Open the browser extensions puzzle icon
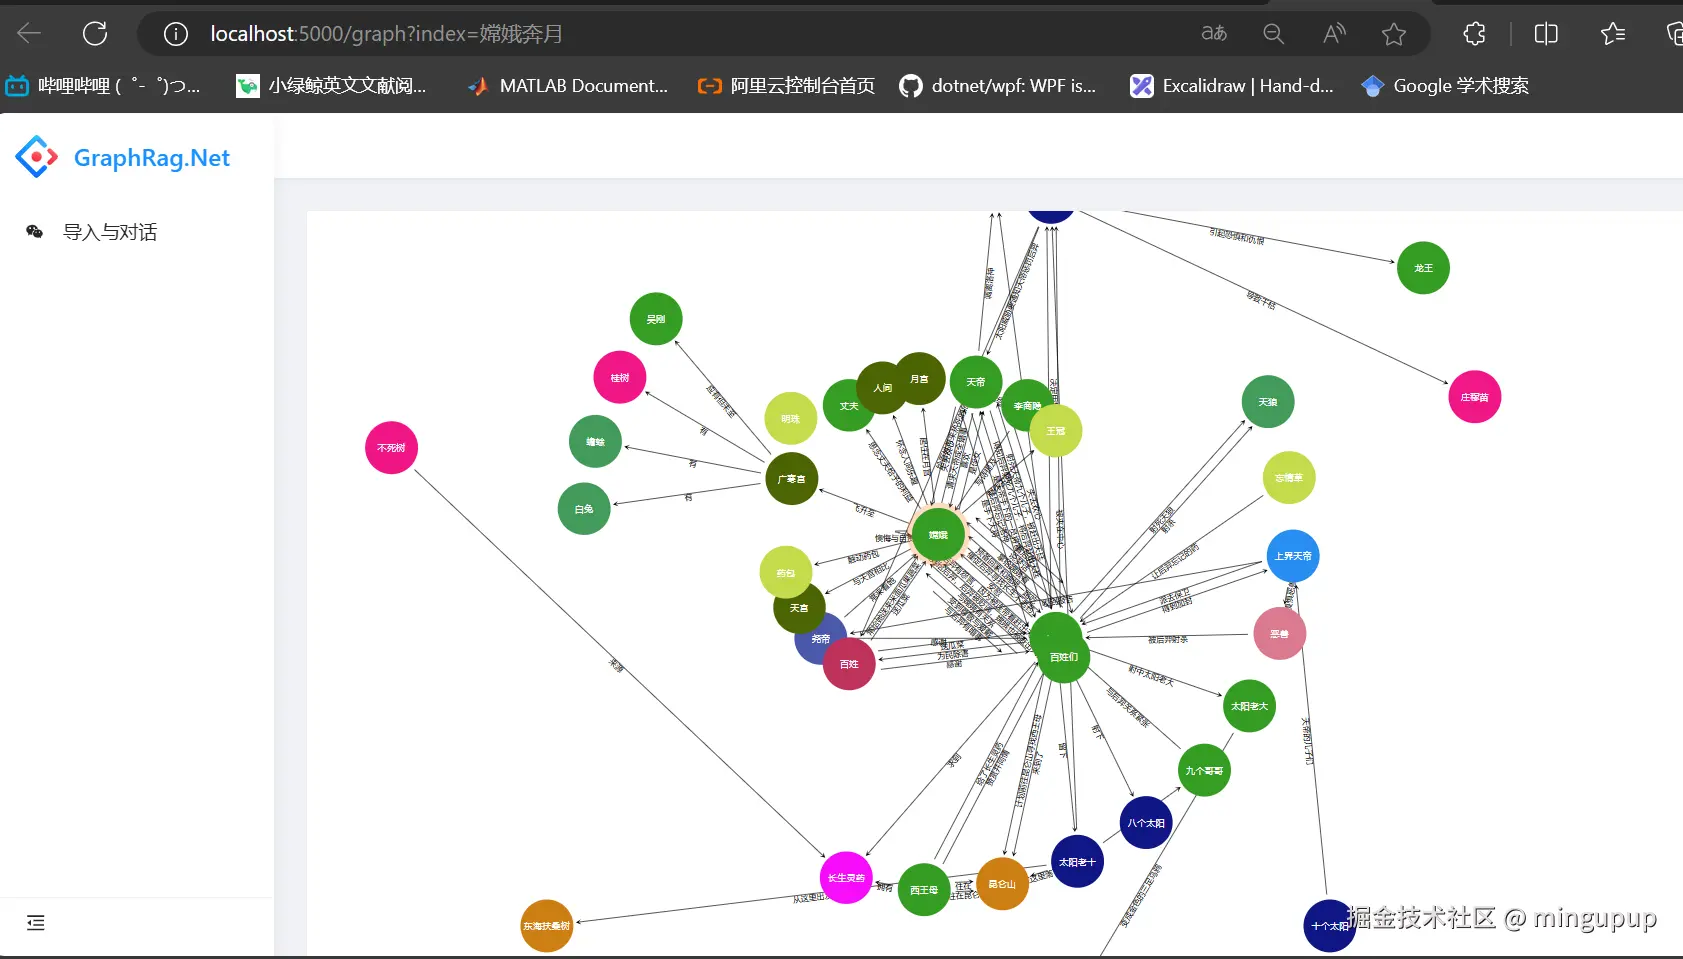 click(1474, 34)
